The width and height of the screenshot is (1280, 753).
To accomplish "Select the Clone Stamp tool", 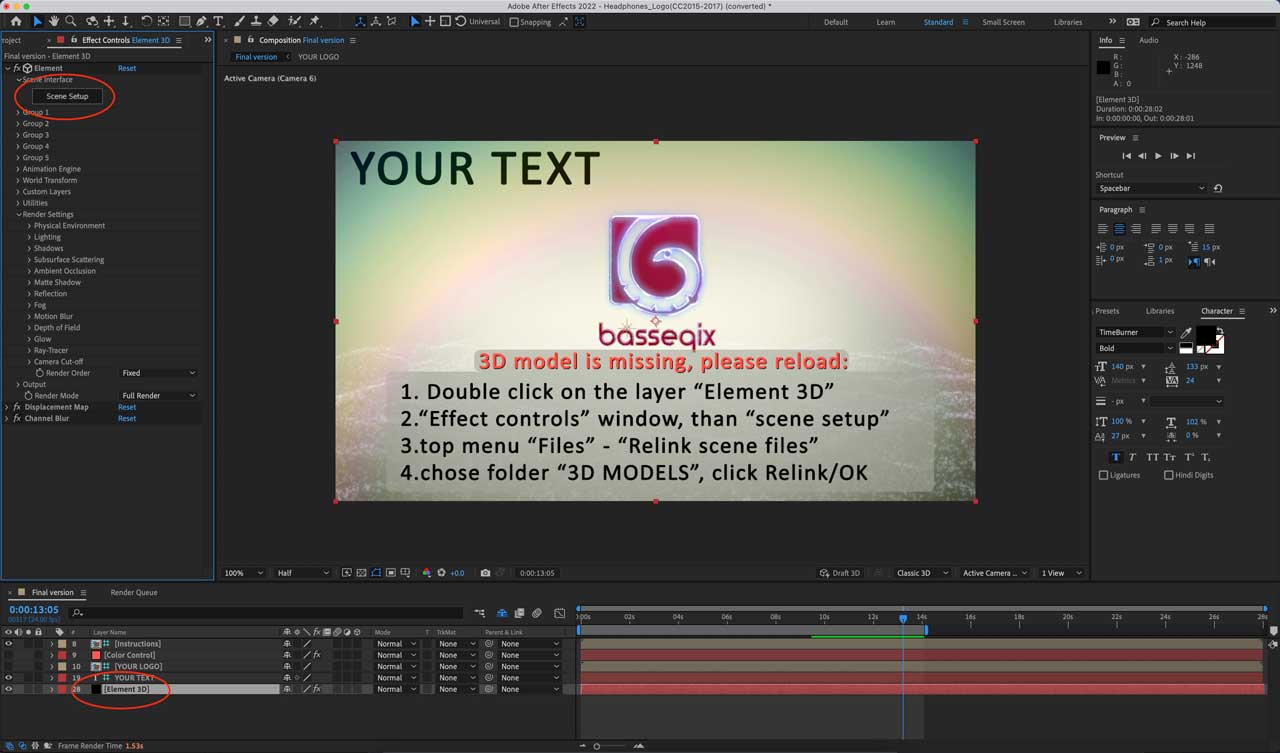I will tap(256, 21).
